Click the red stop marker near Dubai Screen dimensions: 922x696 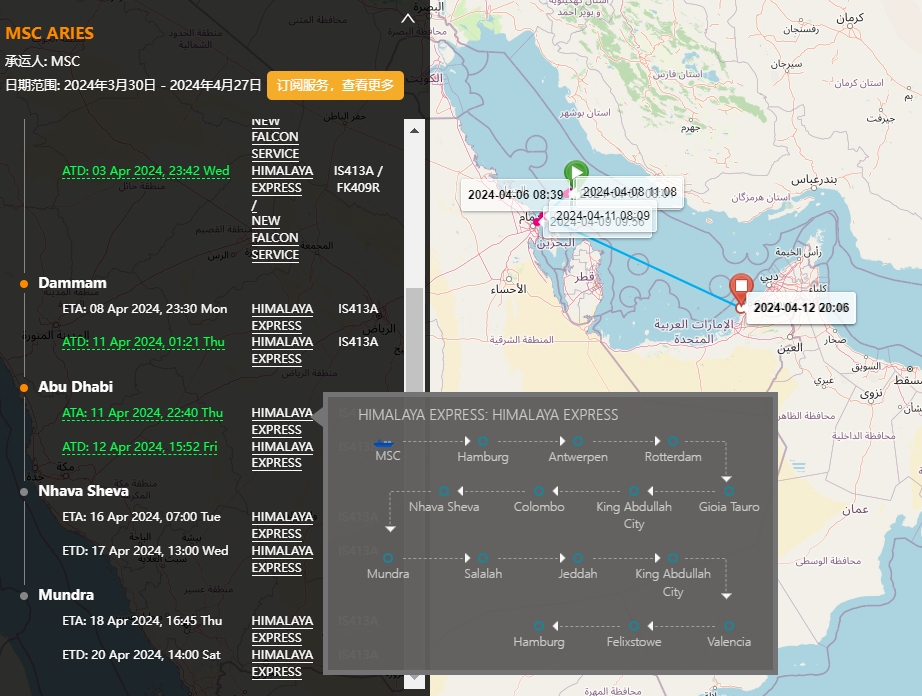point(741,287)
